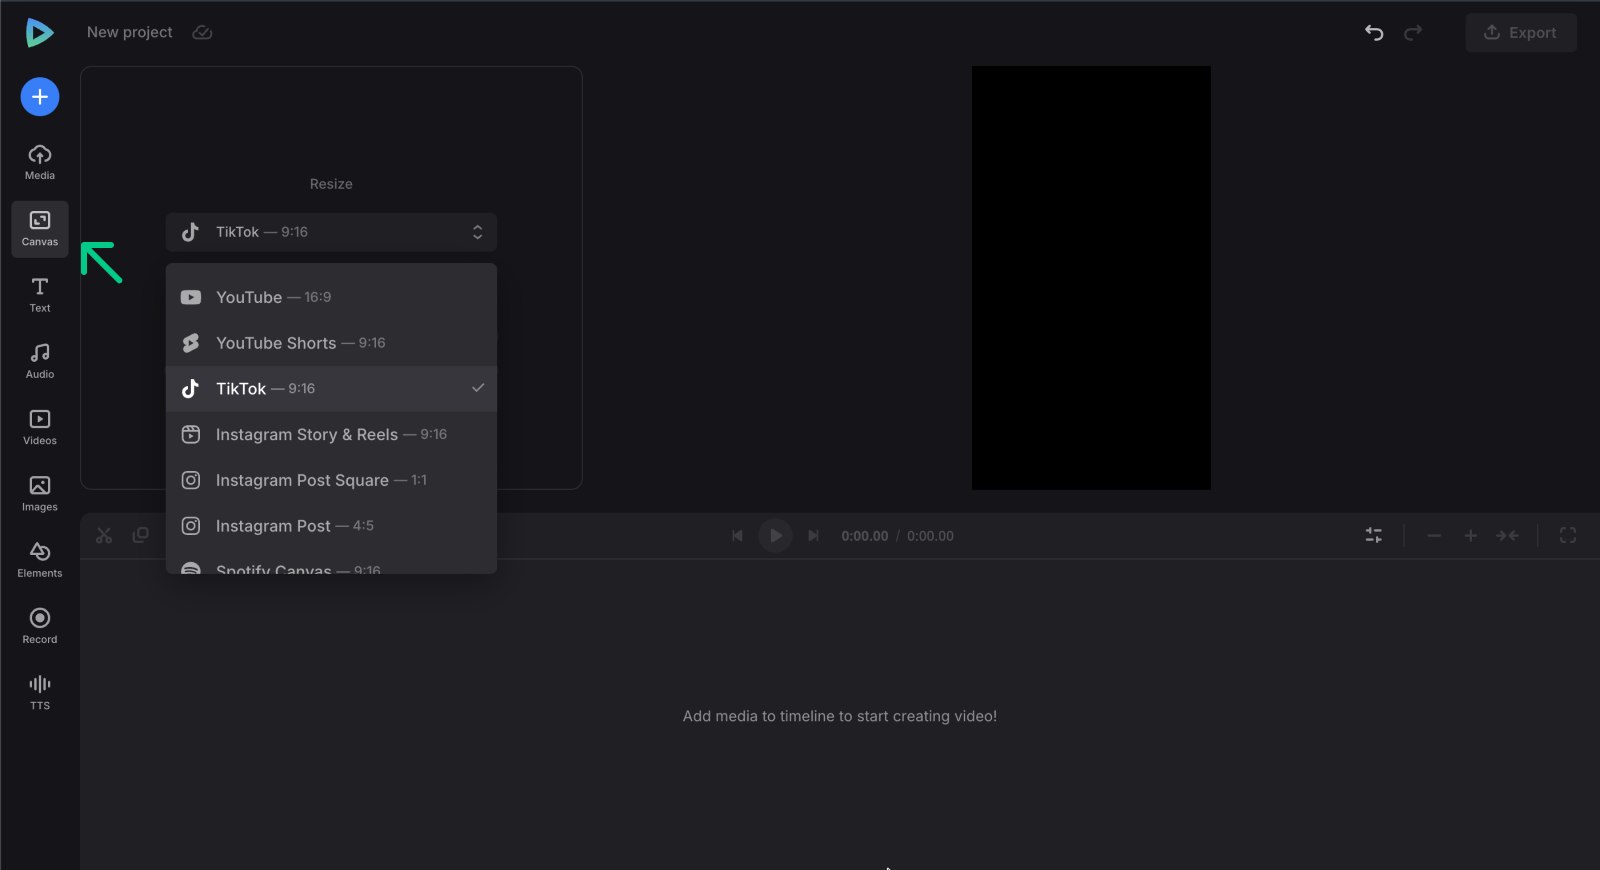Collapse the TikTok 9:16 resize dropdown
Screen dimensions: 1600x870
331,232
